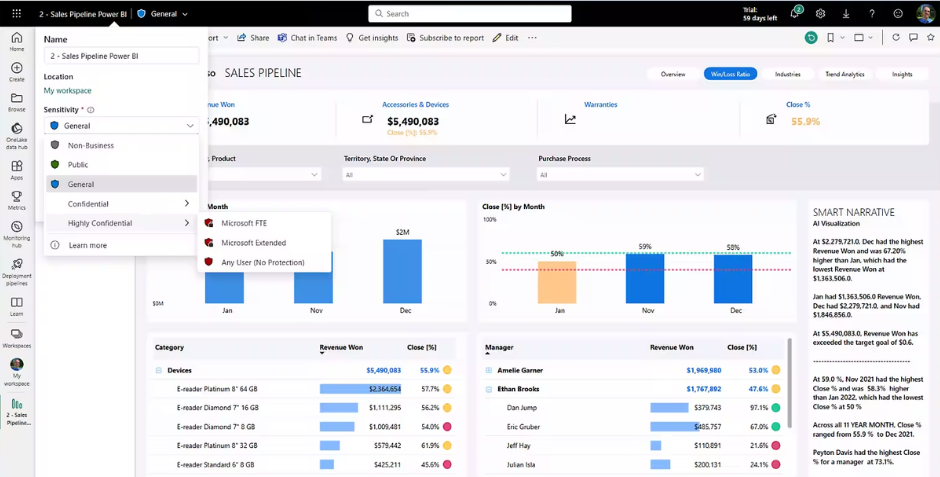The width and height of the screenshot is (940, 477).
Task: Open the help question mark
Action: [x=872, y=13]
